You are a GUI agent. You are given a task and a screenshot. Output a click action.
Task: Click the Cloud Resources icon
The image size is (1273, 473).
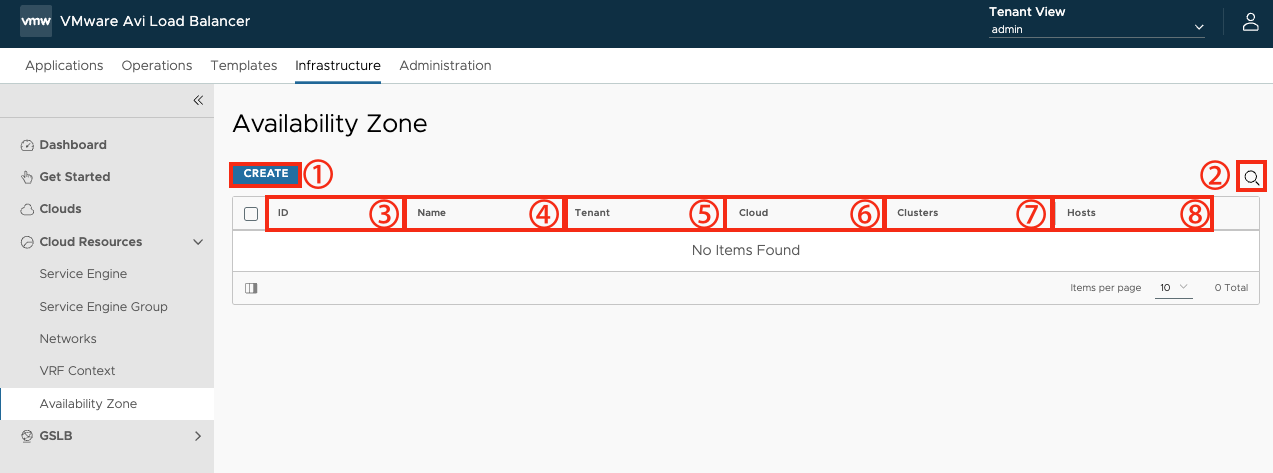coord(27,242)
